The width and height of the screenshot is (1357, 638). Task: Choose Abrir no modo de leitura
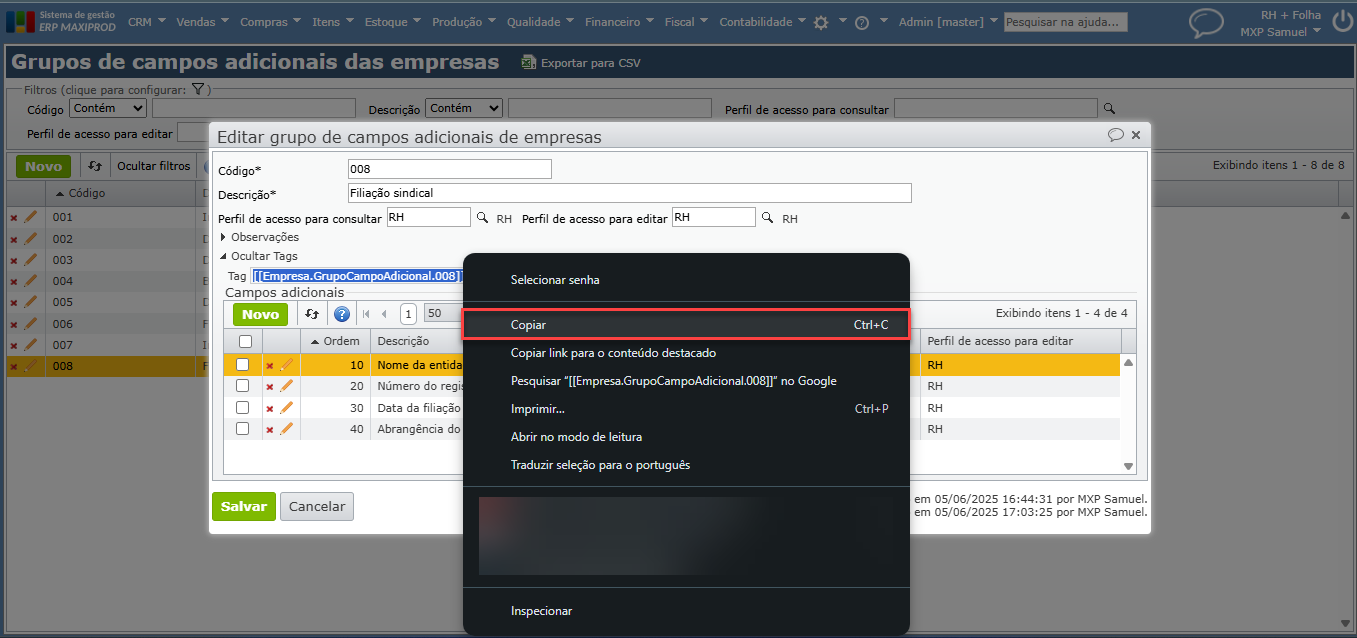[686, 437]
